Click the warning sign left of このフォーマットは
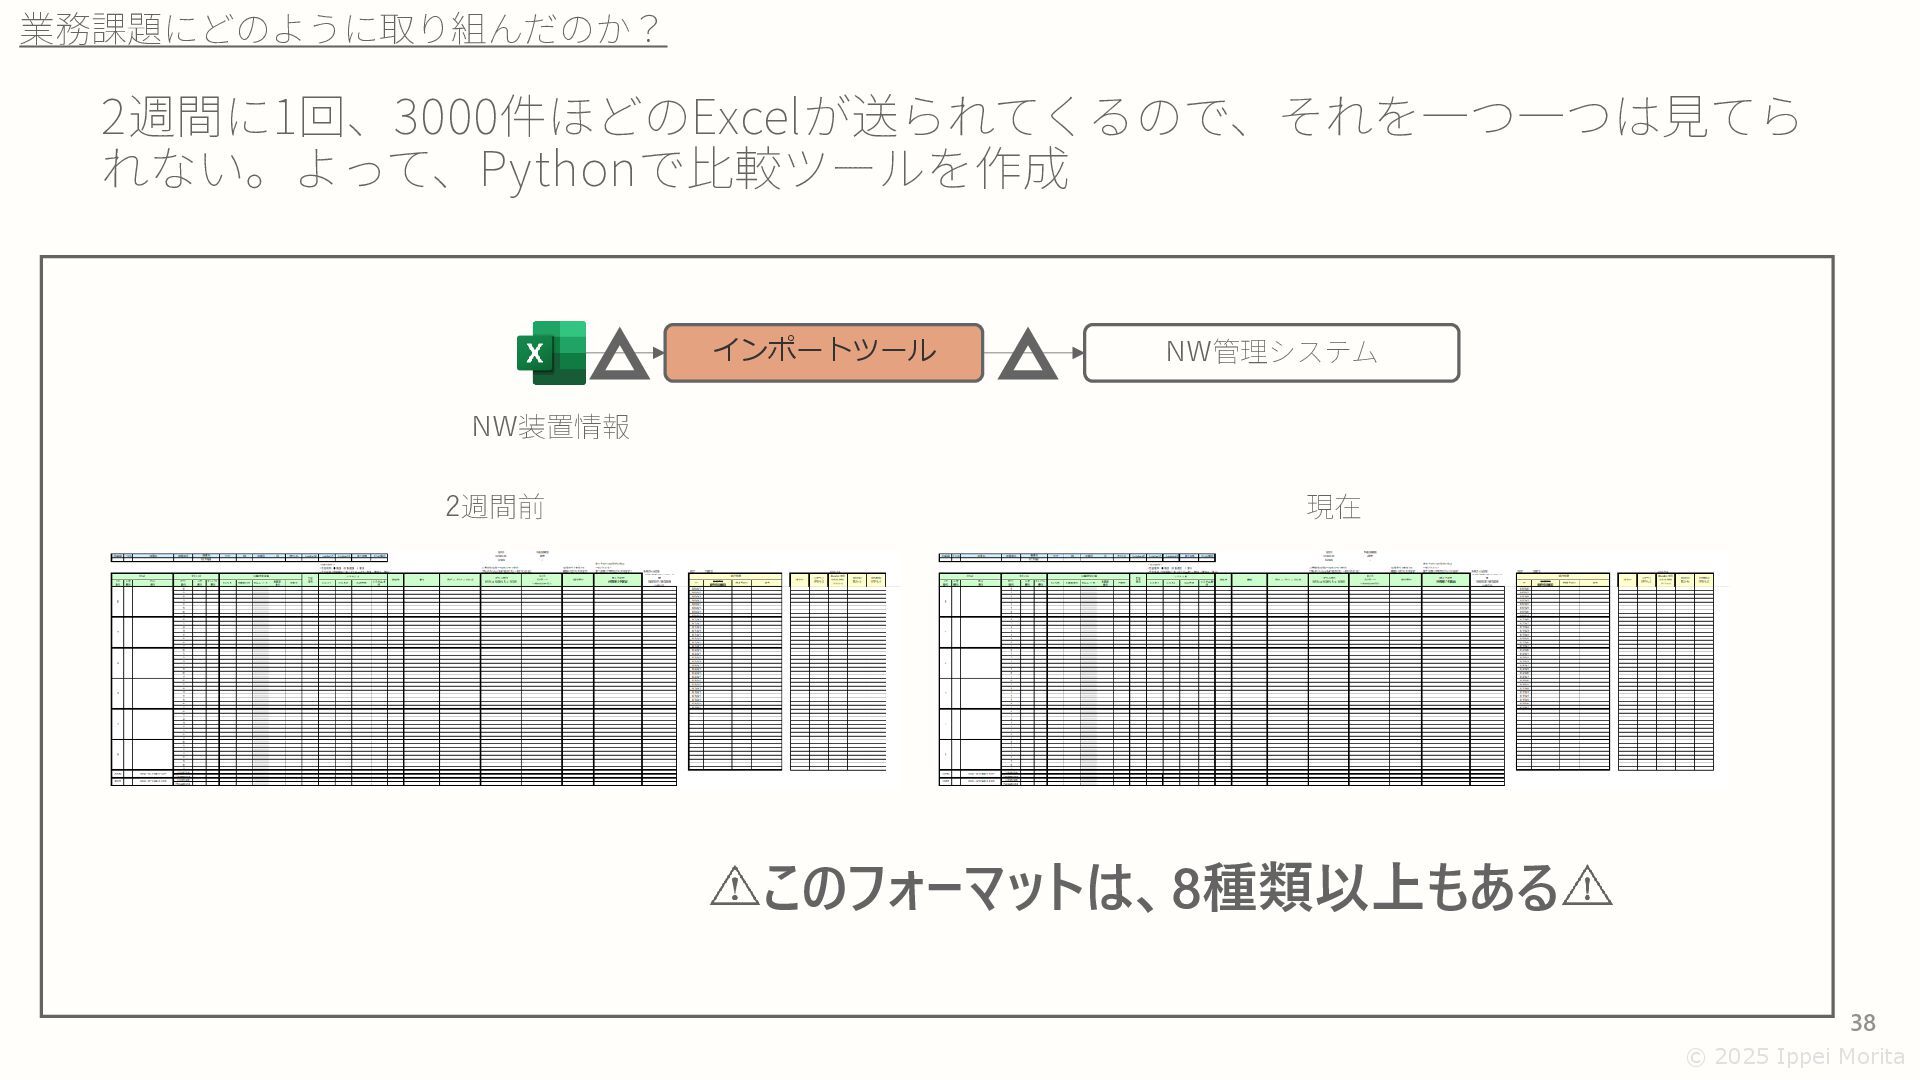This screenshot has width=1920, height=1080. [x=734, y=887]
